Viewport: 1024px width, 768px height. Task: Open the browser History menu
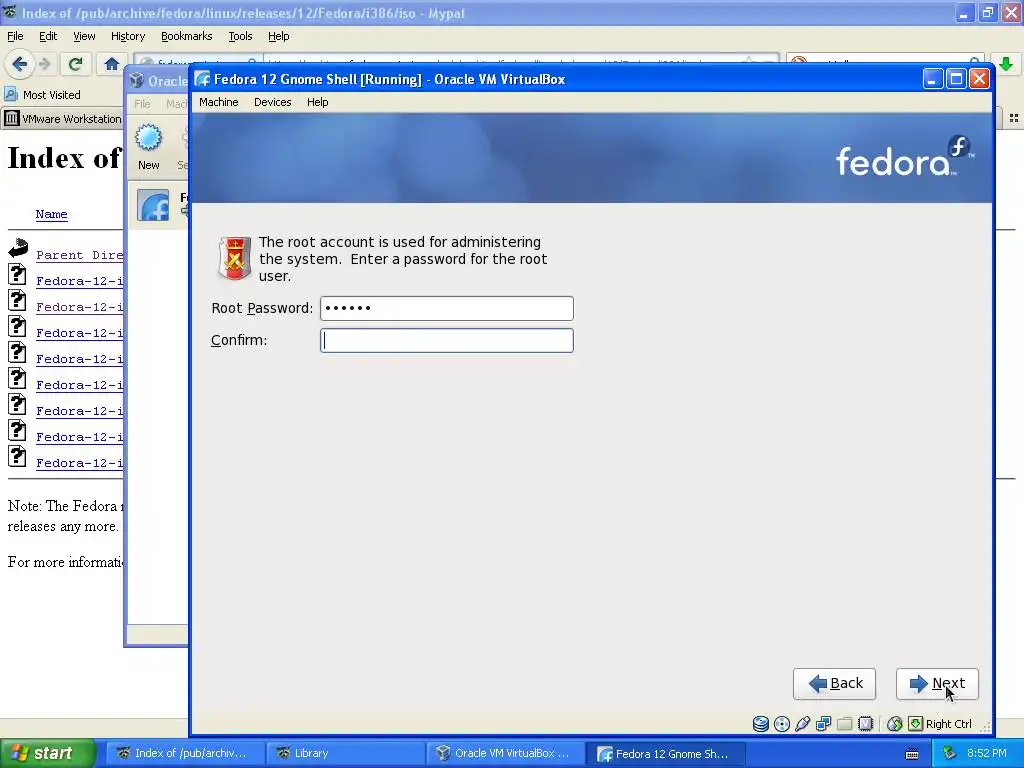click(x=128, y=36)
